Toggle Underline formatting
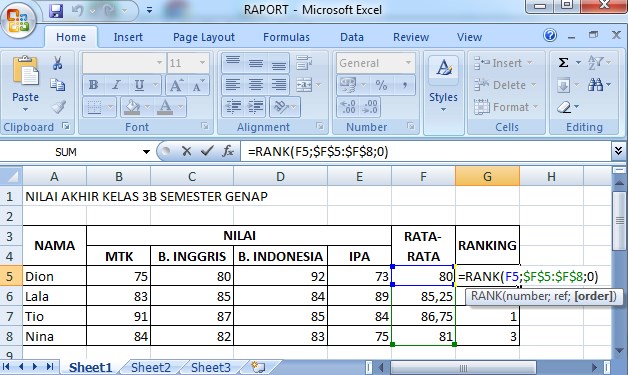 pos(139,85)
